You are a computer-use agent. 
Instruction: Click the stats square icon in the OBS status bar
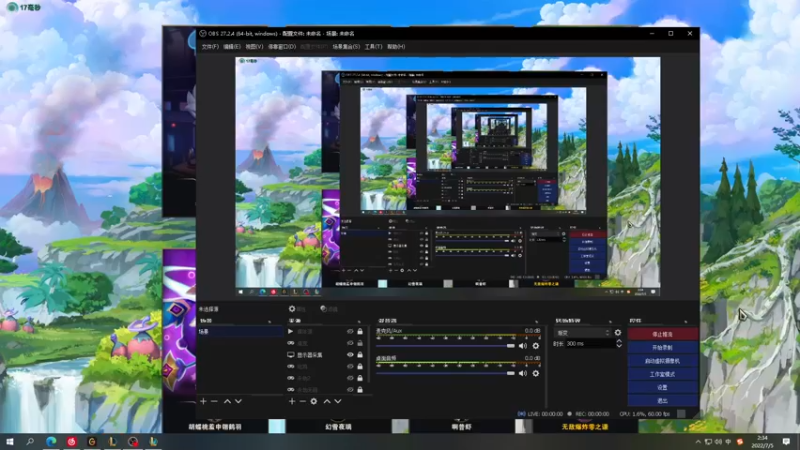pos(681,414)
